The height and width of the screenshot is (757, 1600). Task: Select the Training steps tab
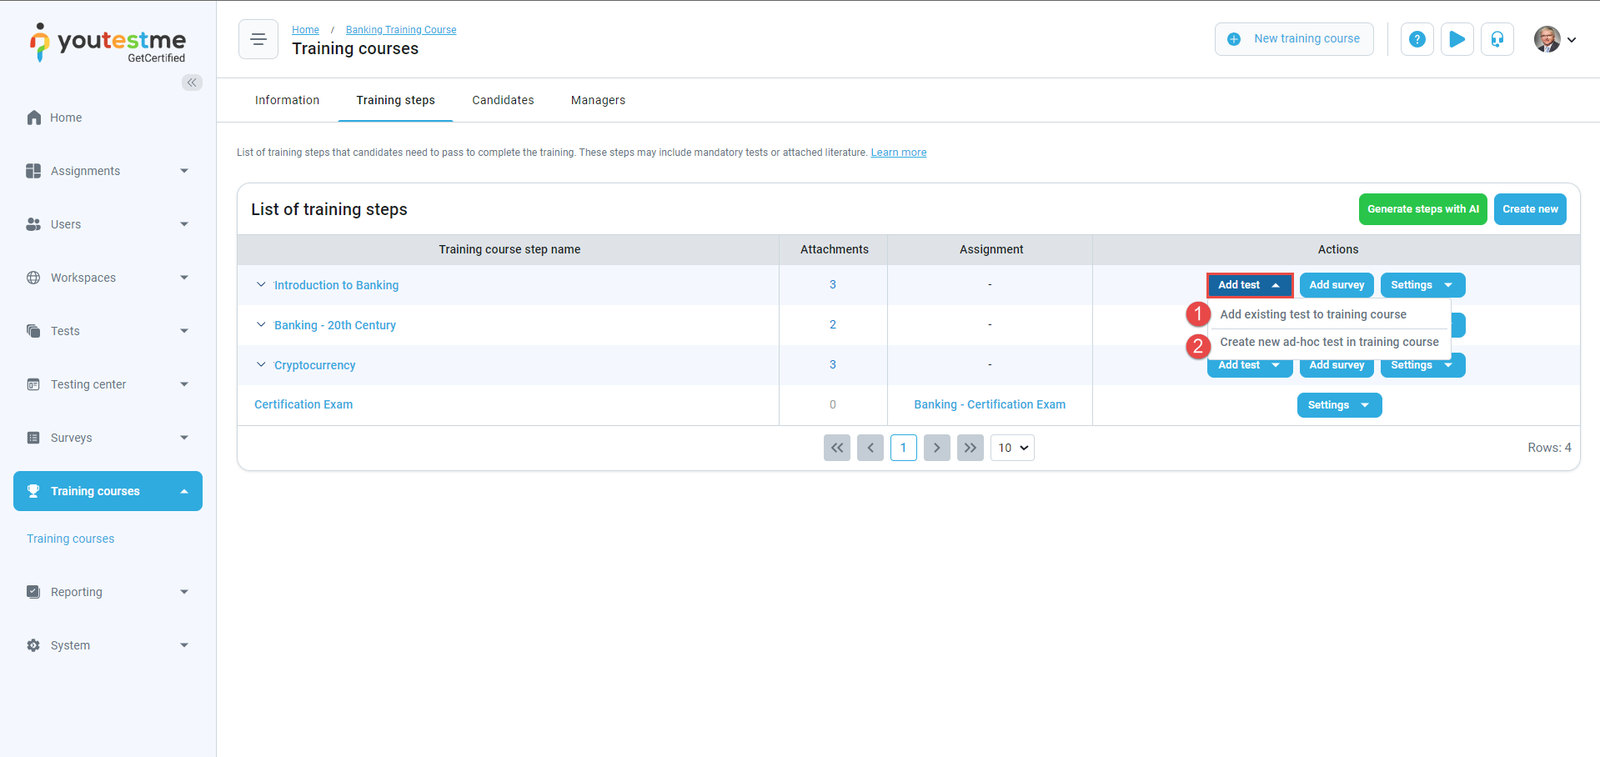[396, 100]
